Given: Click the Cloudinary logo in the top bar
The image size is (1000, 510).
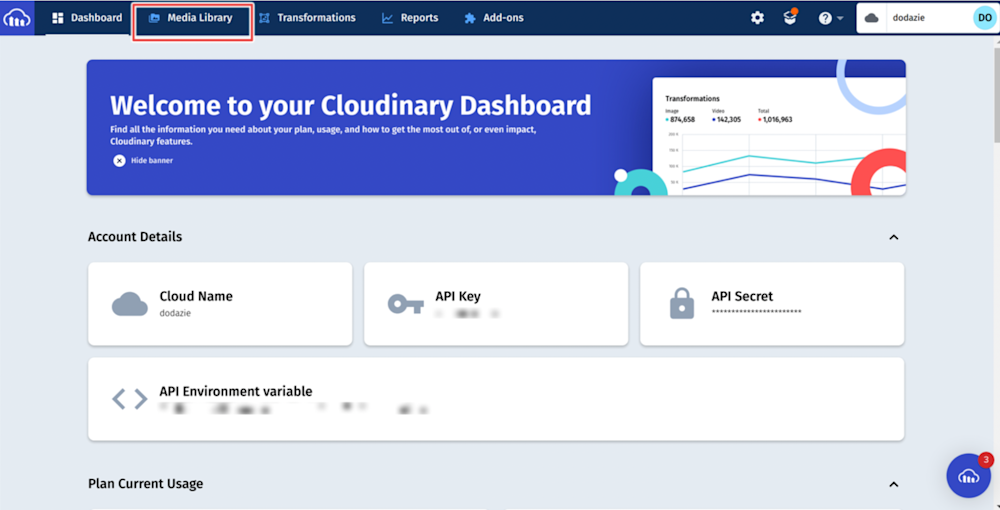Looking at the screenshot, I should point(17,18).
